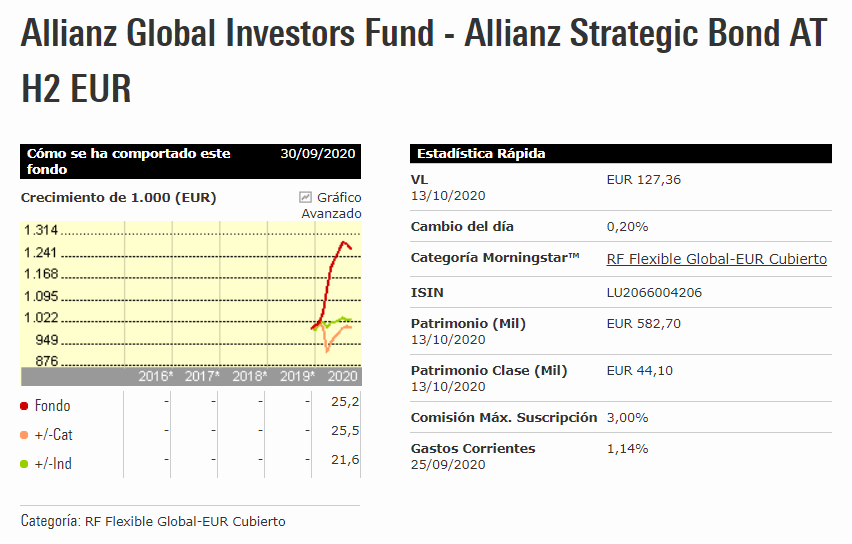Click the VL value EUR 127,36
The height and width of the screenshot is (544, 852).
coord(643,180)
